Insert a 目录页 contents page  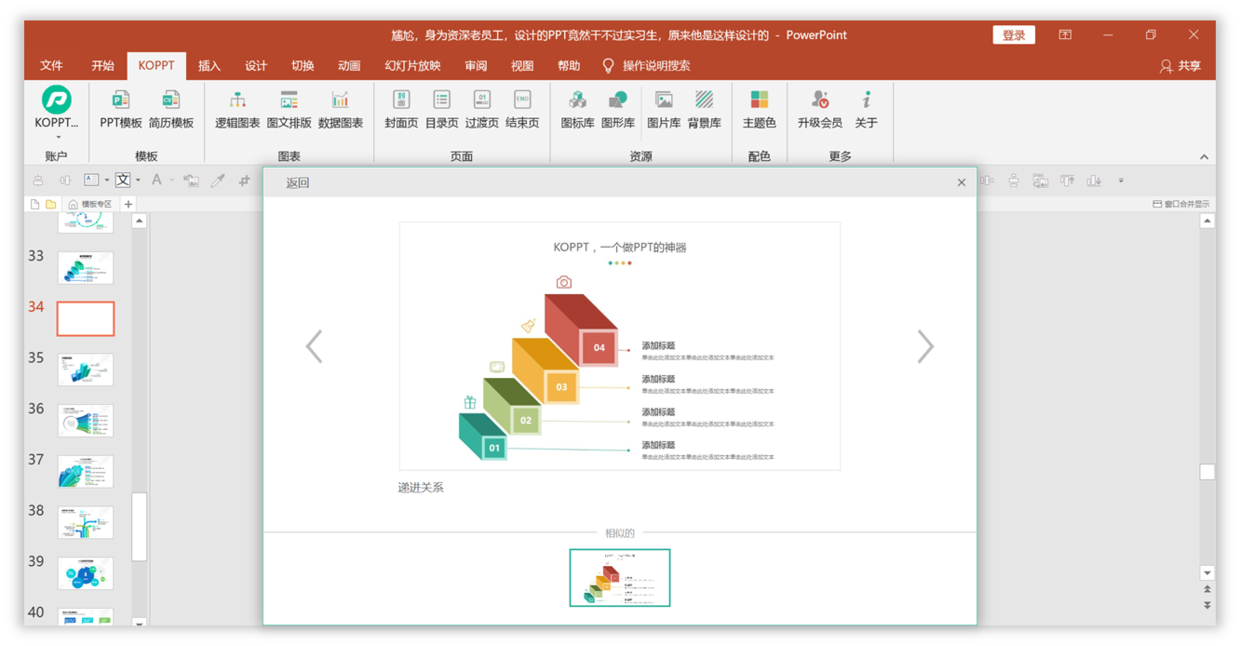click(x=441, y=107)
